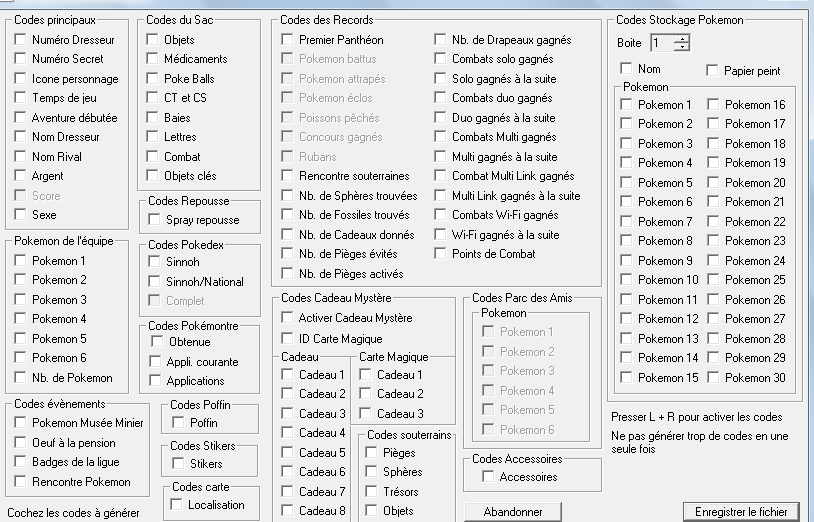Tick the Poke Balls checkbox

(x=154, y=79)
